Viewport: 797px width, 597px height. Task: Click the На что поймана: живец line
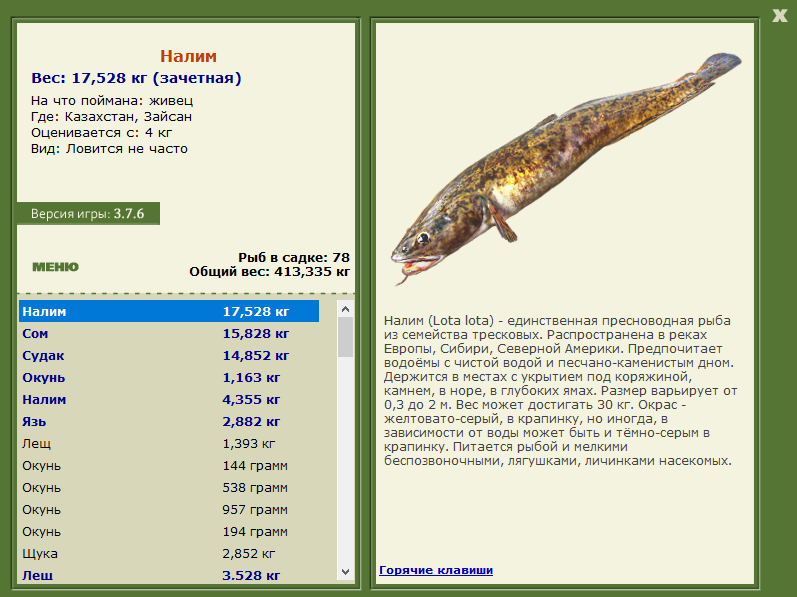[112, 101]
